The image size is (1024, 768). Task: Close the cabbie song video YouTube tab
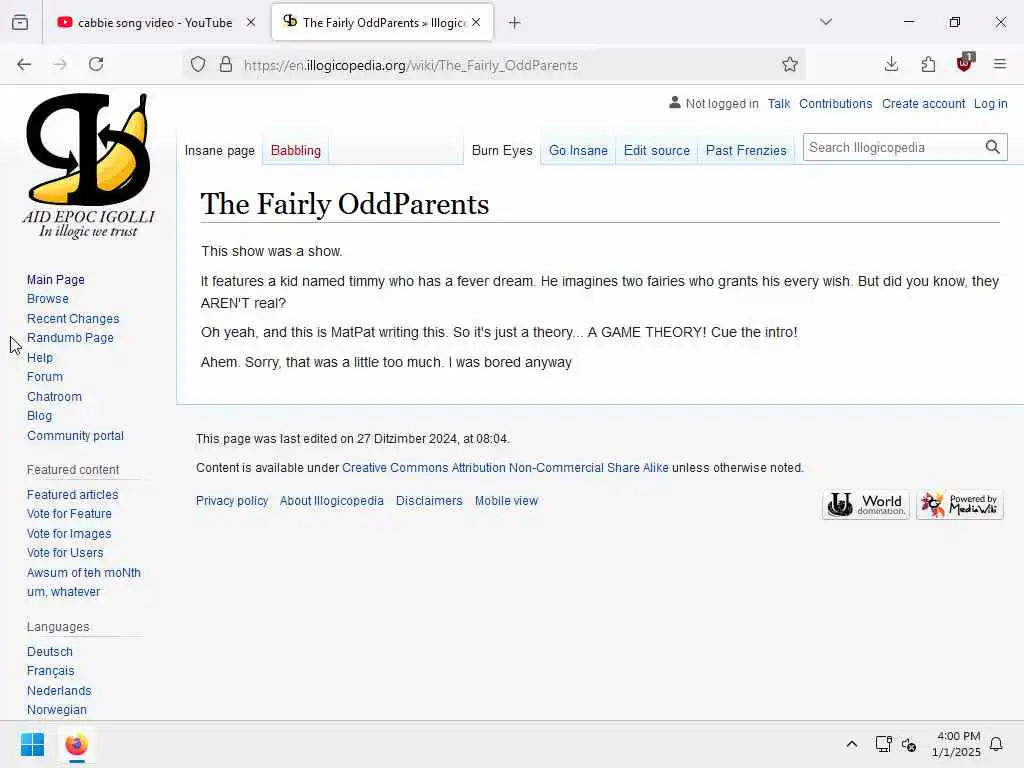251,22
